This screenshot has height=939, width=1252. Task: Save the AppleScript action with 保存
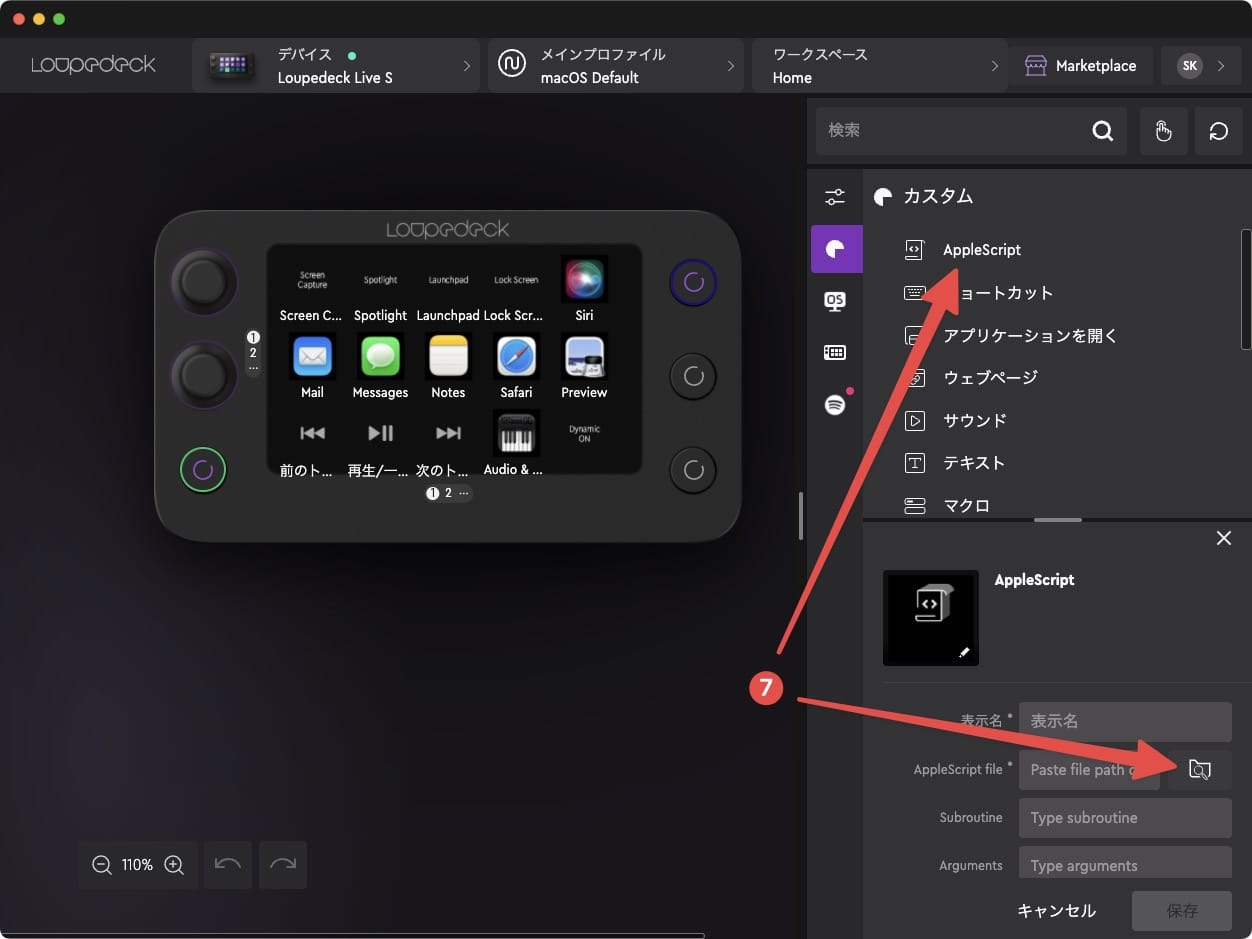coord(1182,910)
